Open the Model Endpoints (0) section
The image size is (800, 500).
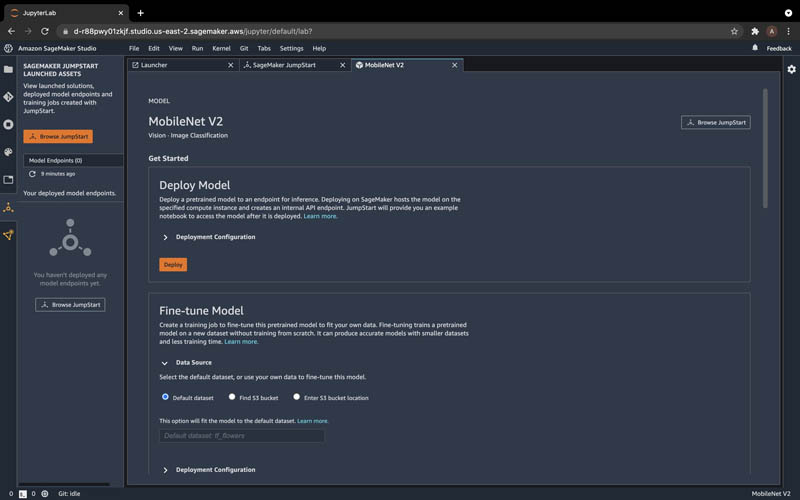click(x=73, y=160)
